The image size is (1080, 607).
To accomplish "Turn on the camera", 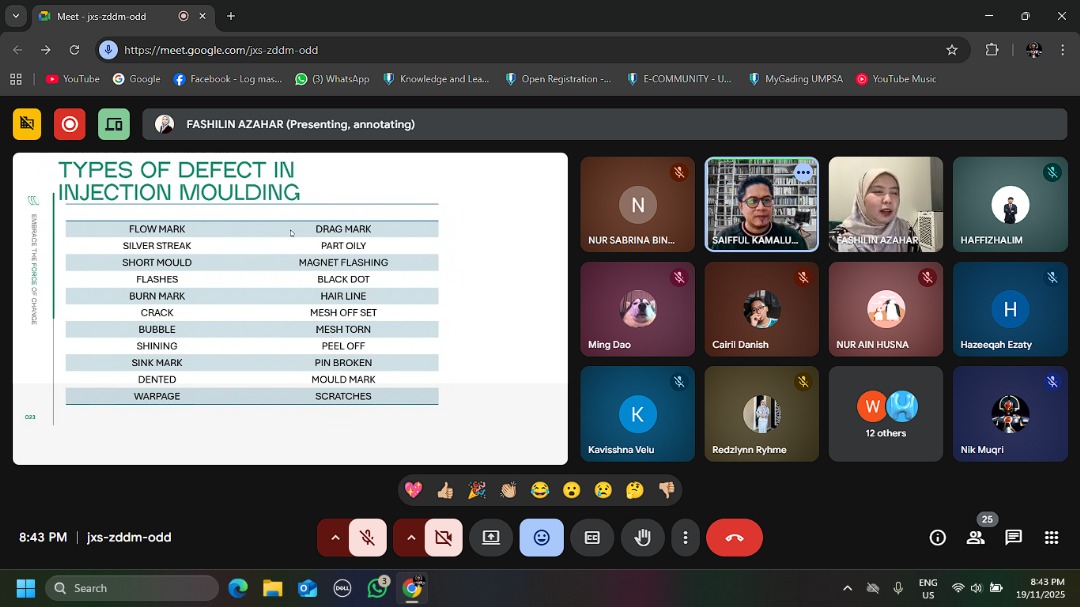I will tap(444, 538).
